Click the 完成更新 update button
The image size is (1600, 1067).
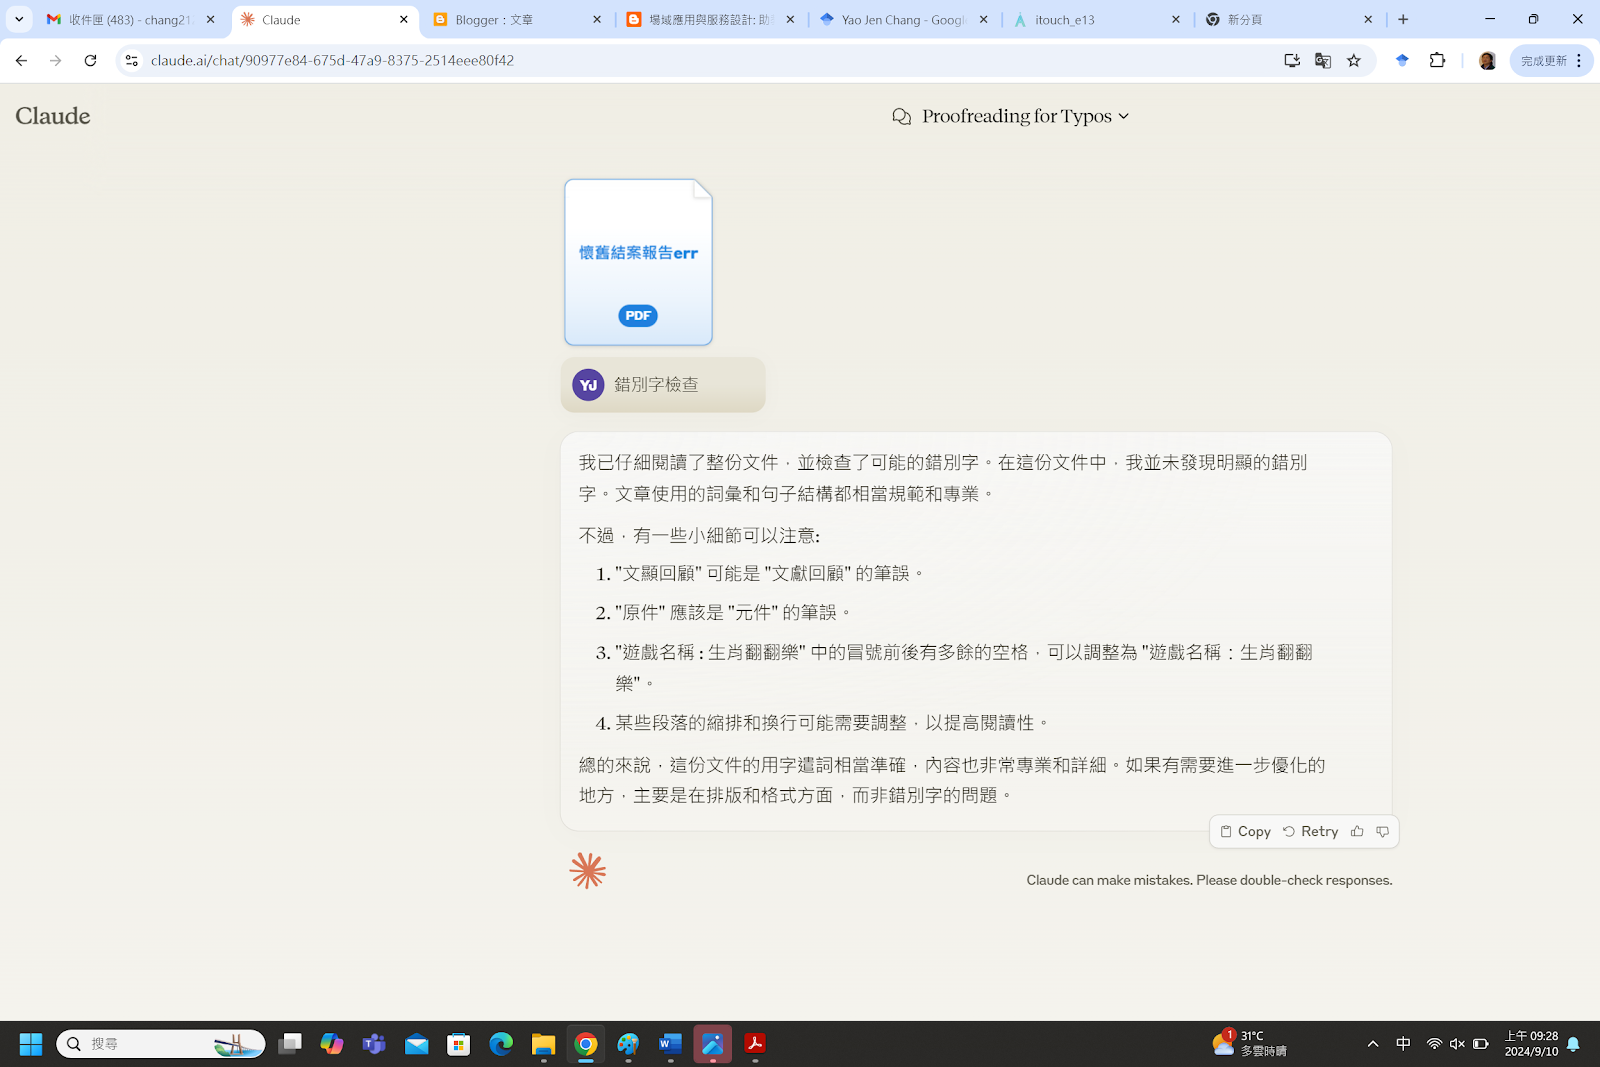tap(1544, 61)
